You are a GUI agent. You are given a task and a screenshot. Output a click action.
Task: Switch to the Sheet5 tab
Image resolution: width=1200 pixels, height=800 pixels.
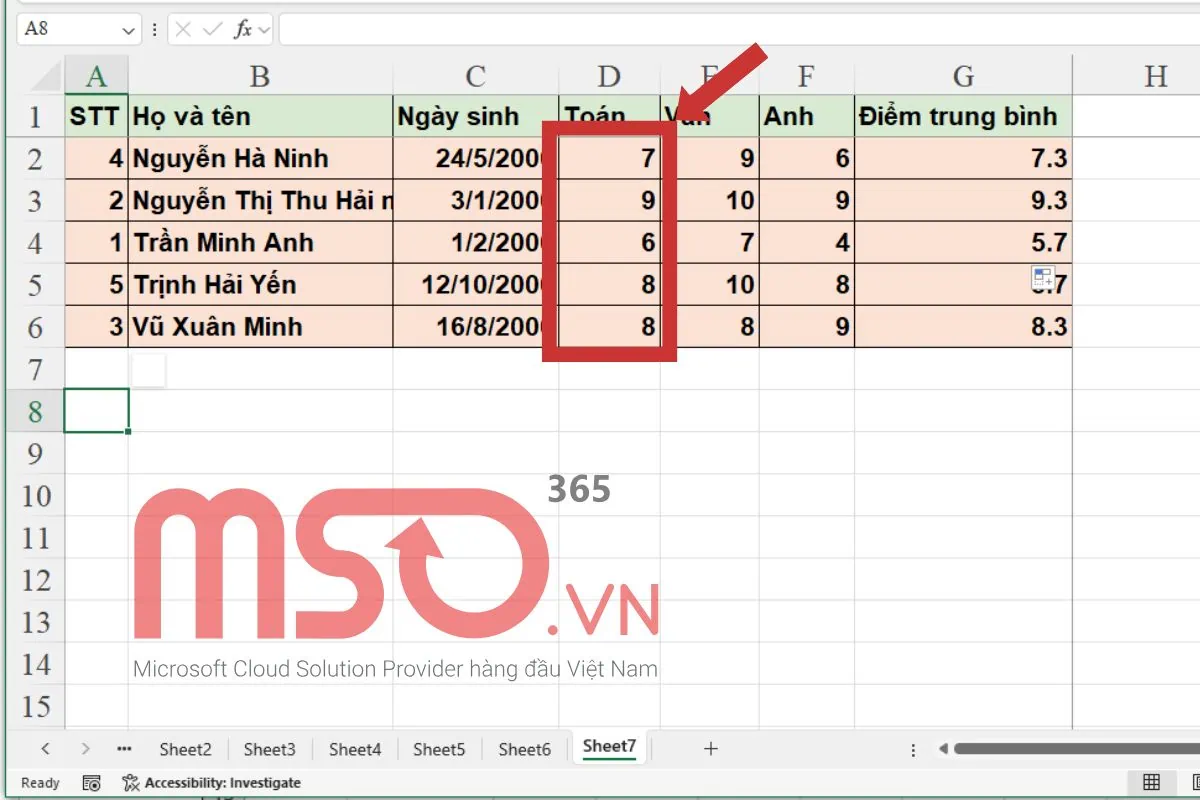pyautogui.click(x=439, y=748)
